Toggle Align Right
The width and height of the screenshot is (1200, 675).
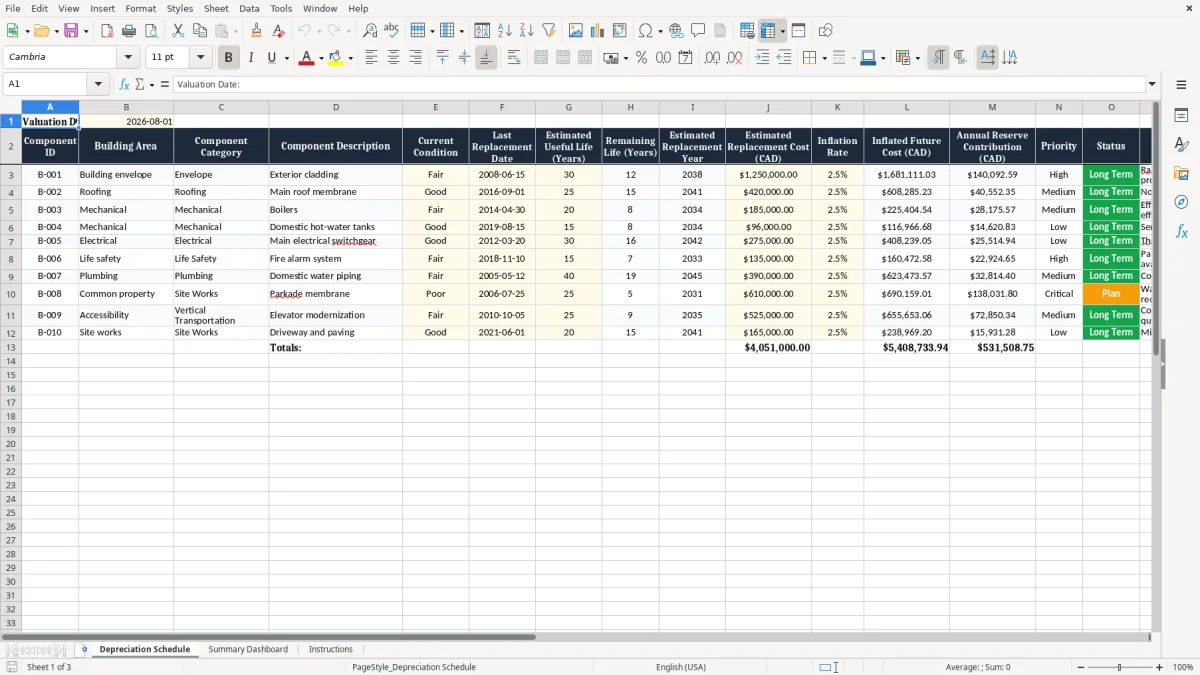[415, 58]
